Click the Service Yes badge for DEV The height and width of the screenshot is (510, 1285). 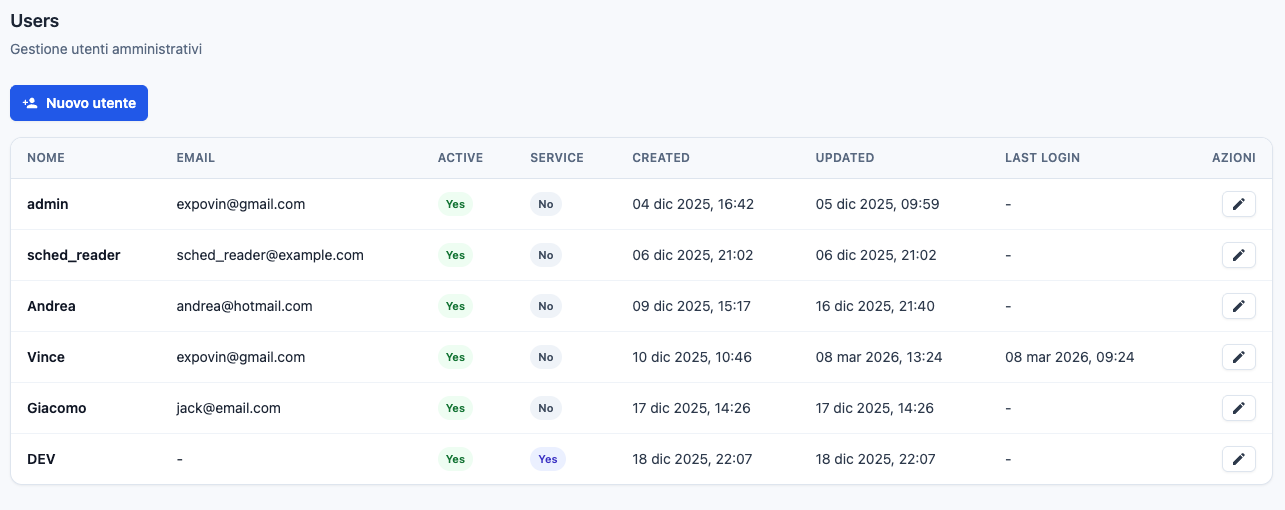tap(547, 459)
